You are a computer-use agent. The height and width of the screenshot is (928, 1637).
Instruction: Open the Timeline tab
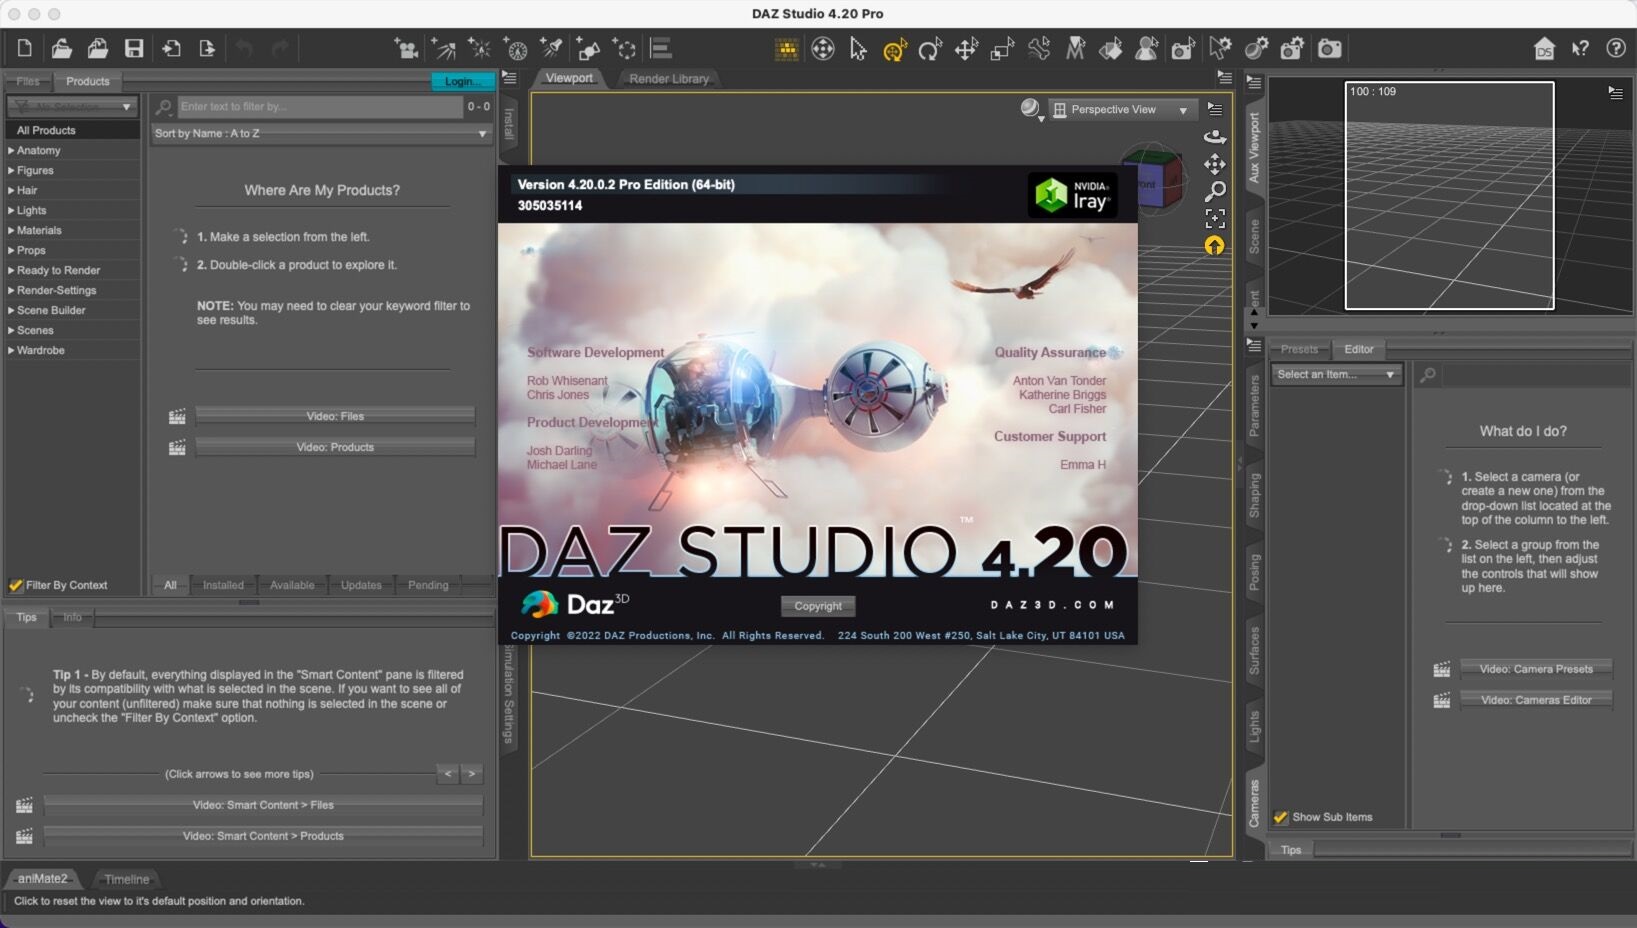click(x=127, y=879)
